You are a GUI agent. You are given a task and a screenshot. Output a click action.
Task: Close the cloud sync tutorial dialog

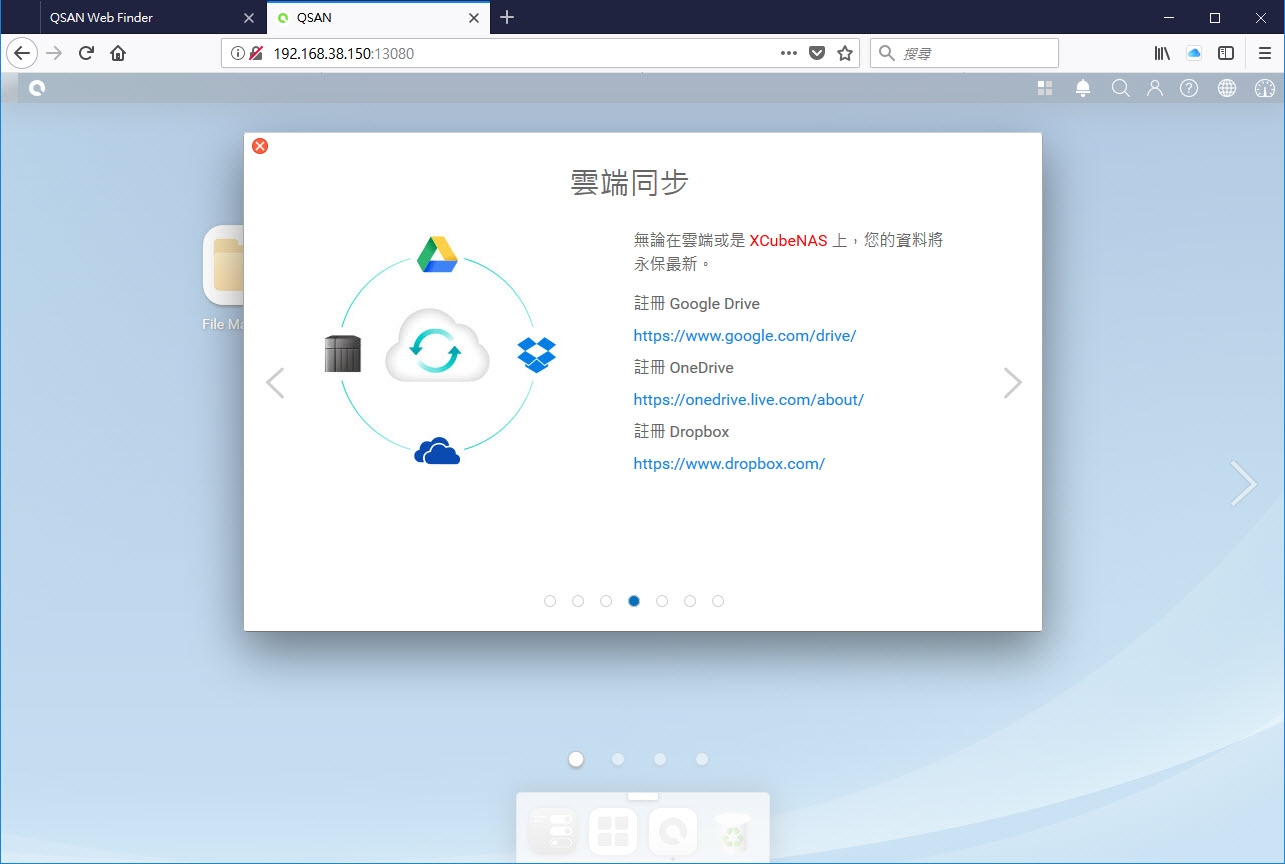pos(260,146)
